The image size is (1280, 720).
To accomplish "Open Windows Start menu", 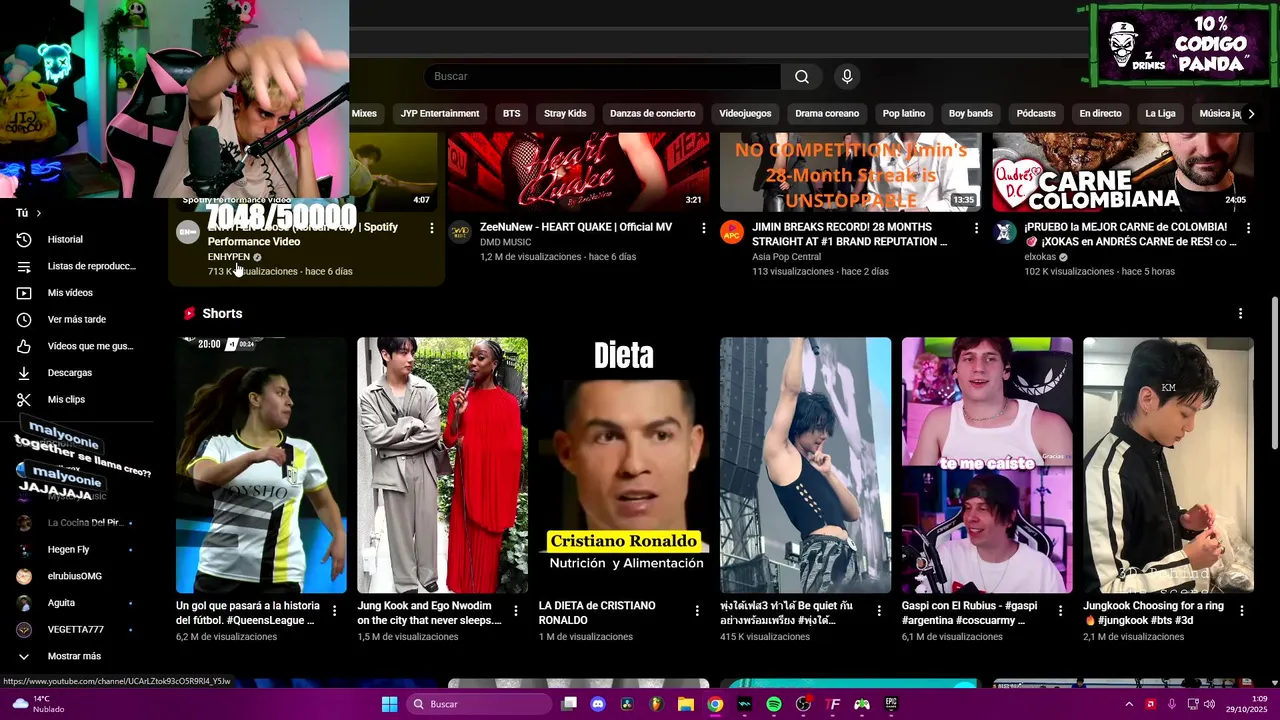I will [x=390, y=705].
